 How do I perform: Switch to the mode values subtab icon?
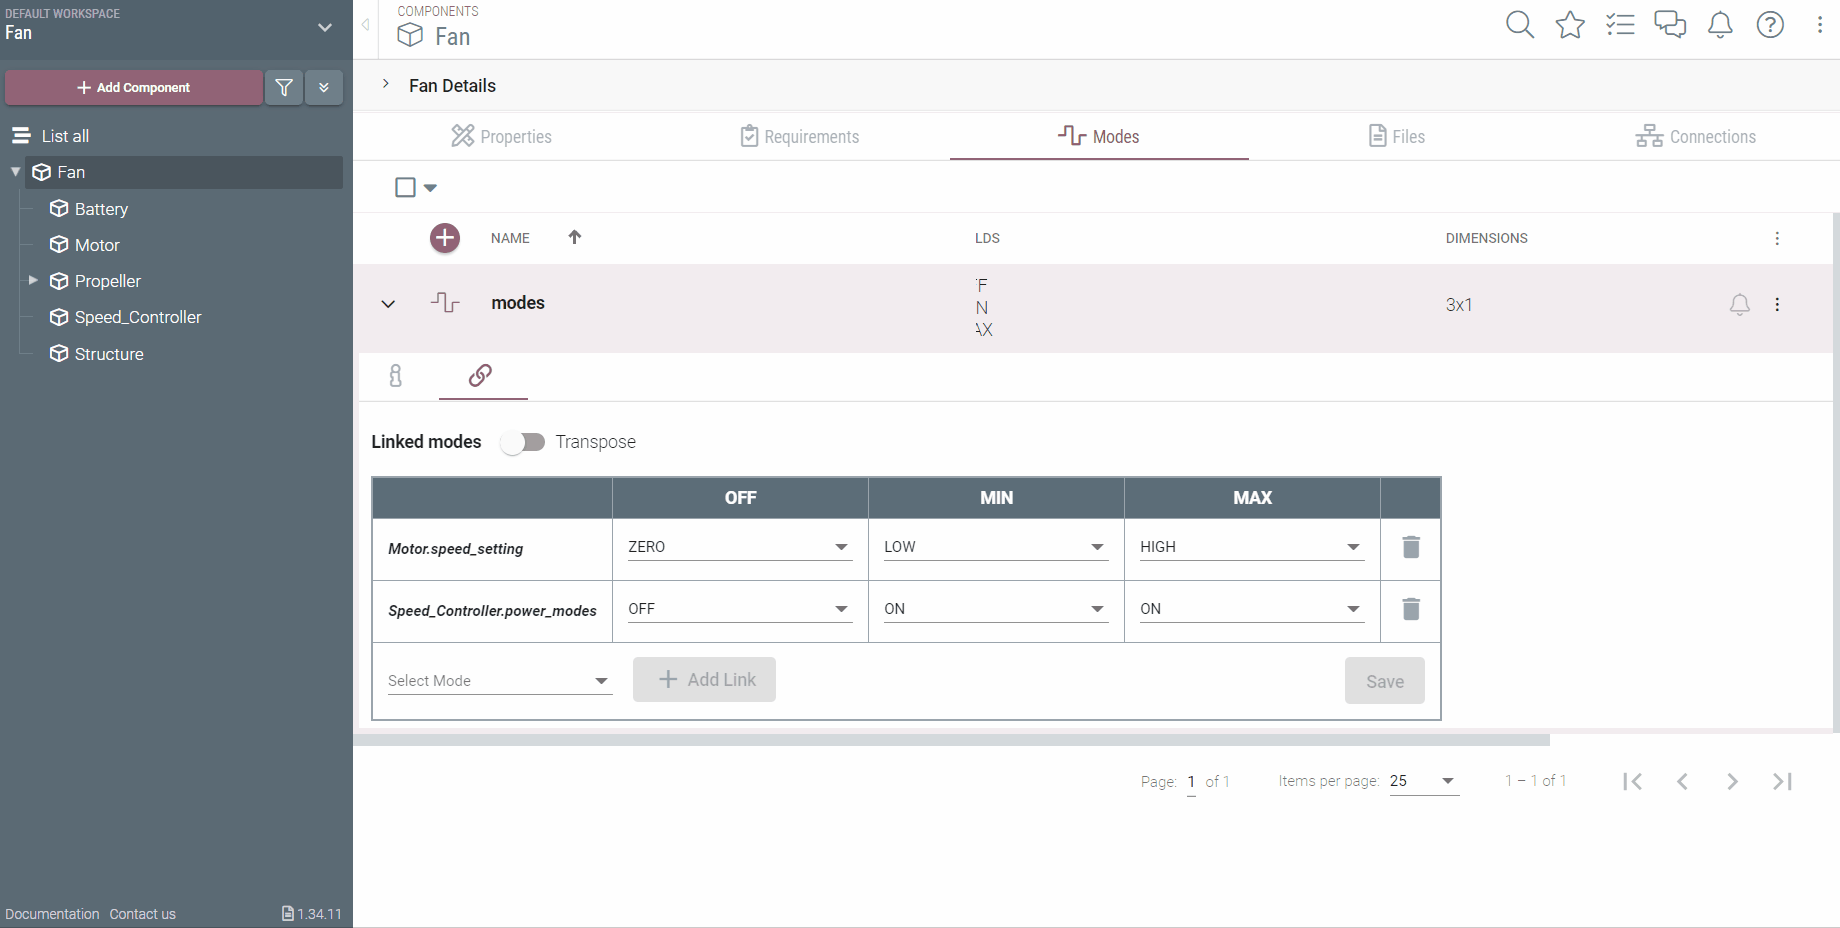(396, 376)
